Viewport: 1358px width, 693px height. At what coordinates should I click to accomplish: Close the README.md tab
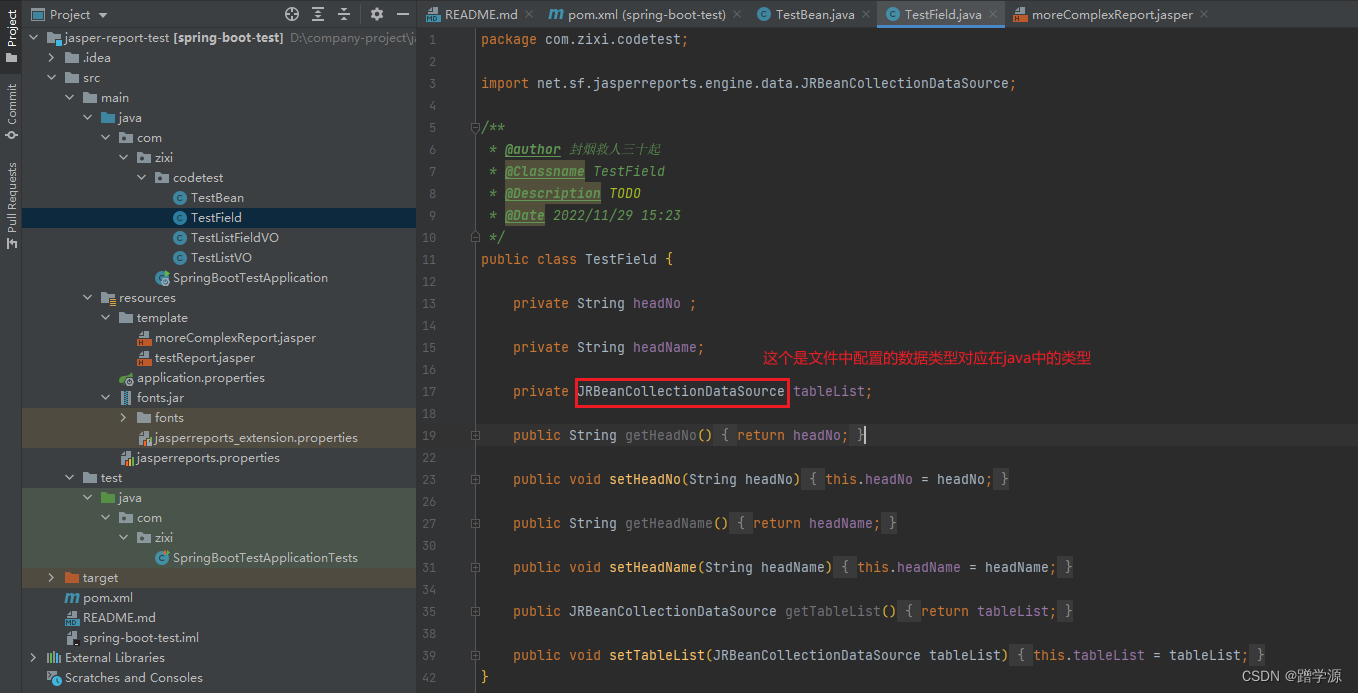pos(528,15)
